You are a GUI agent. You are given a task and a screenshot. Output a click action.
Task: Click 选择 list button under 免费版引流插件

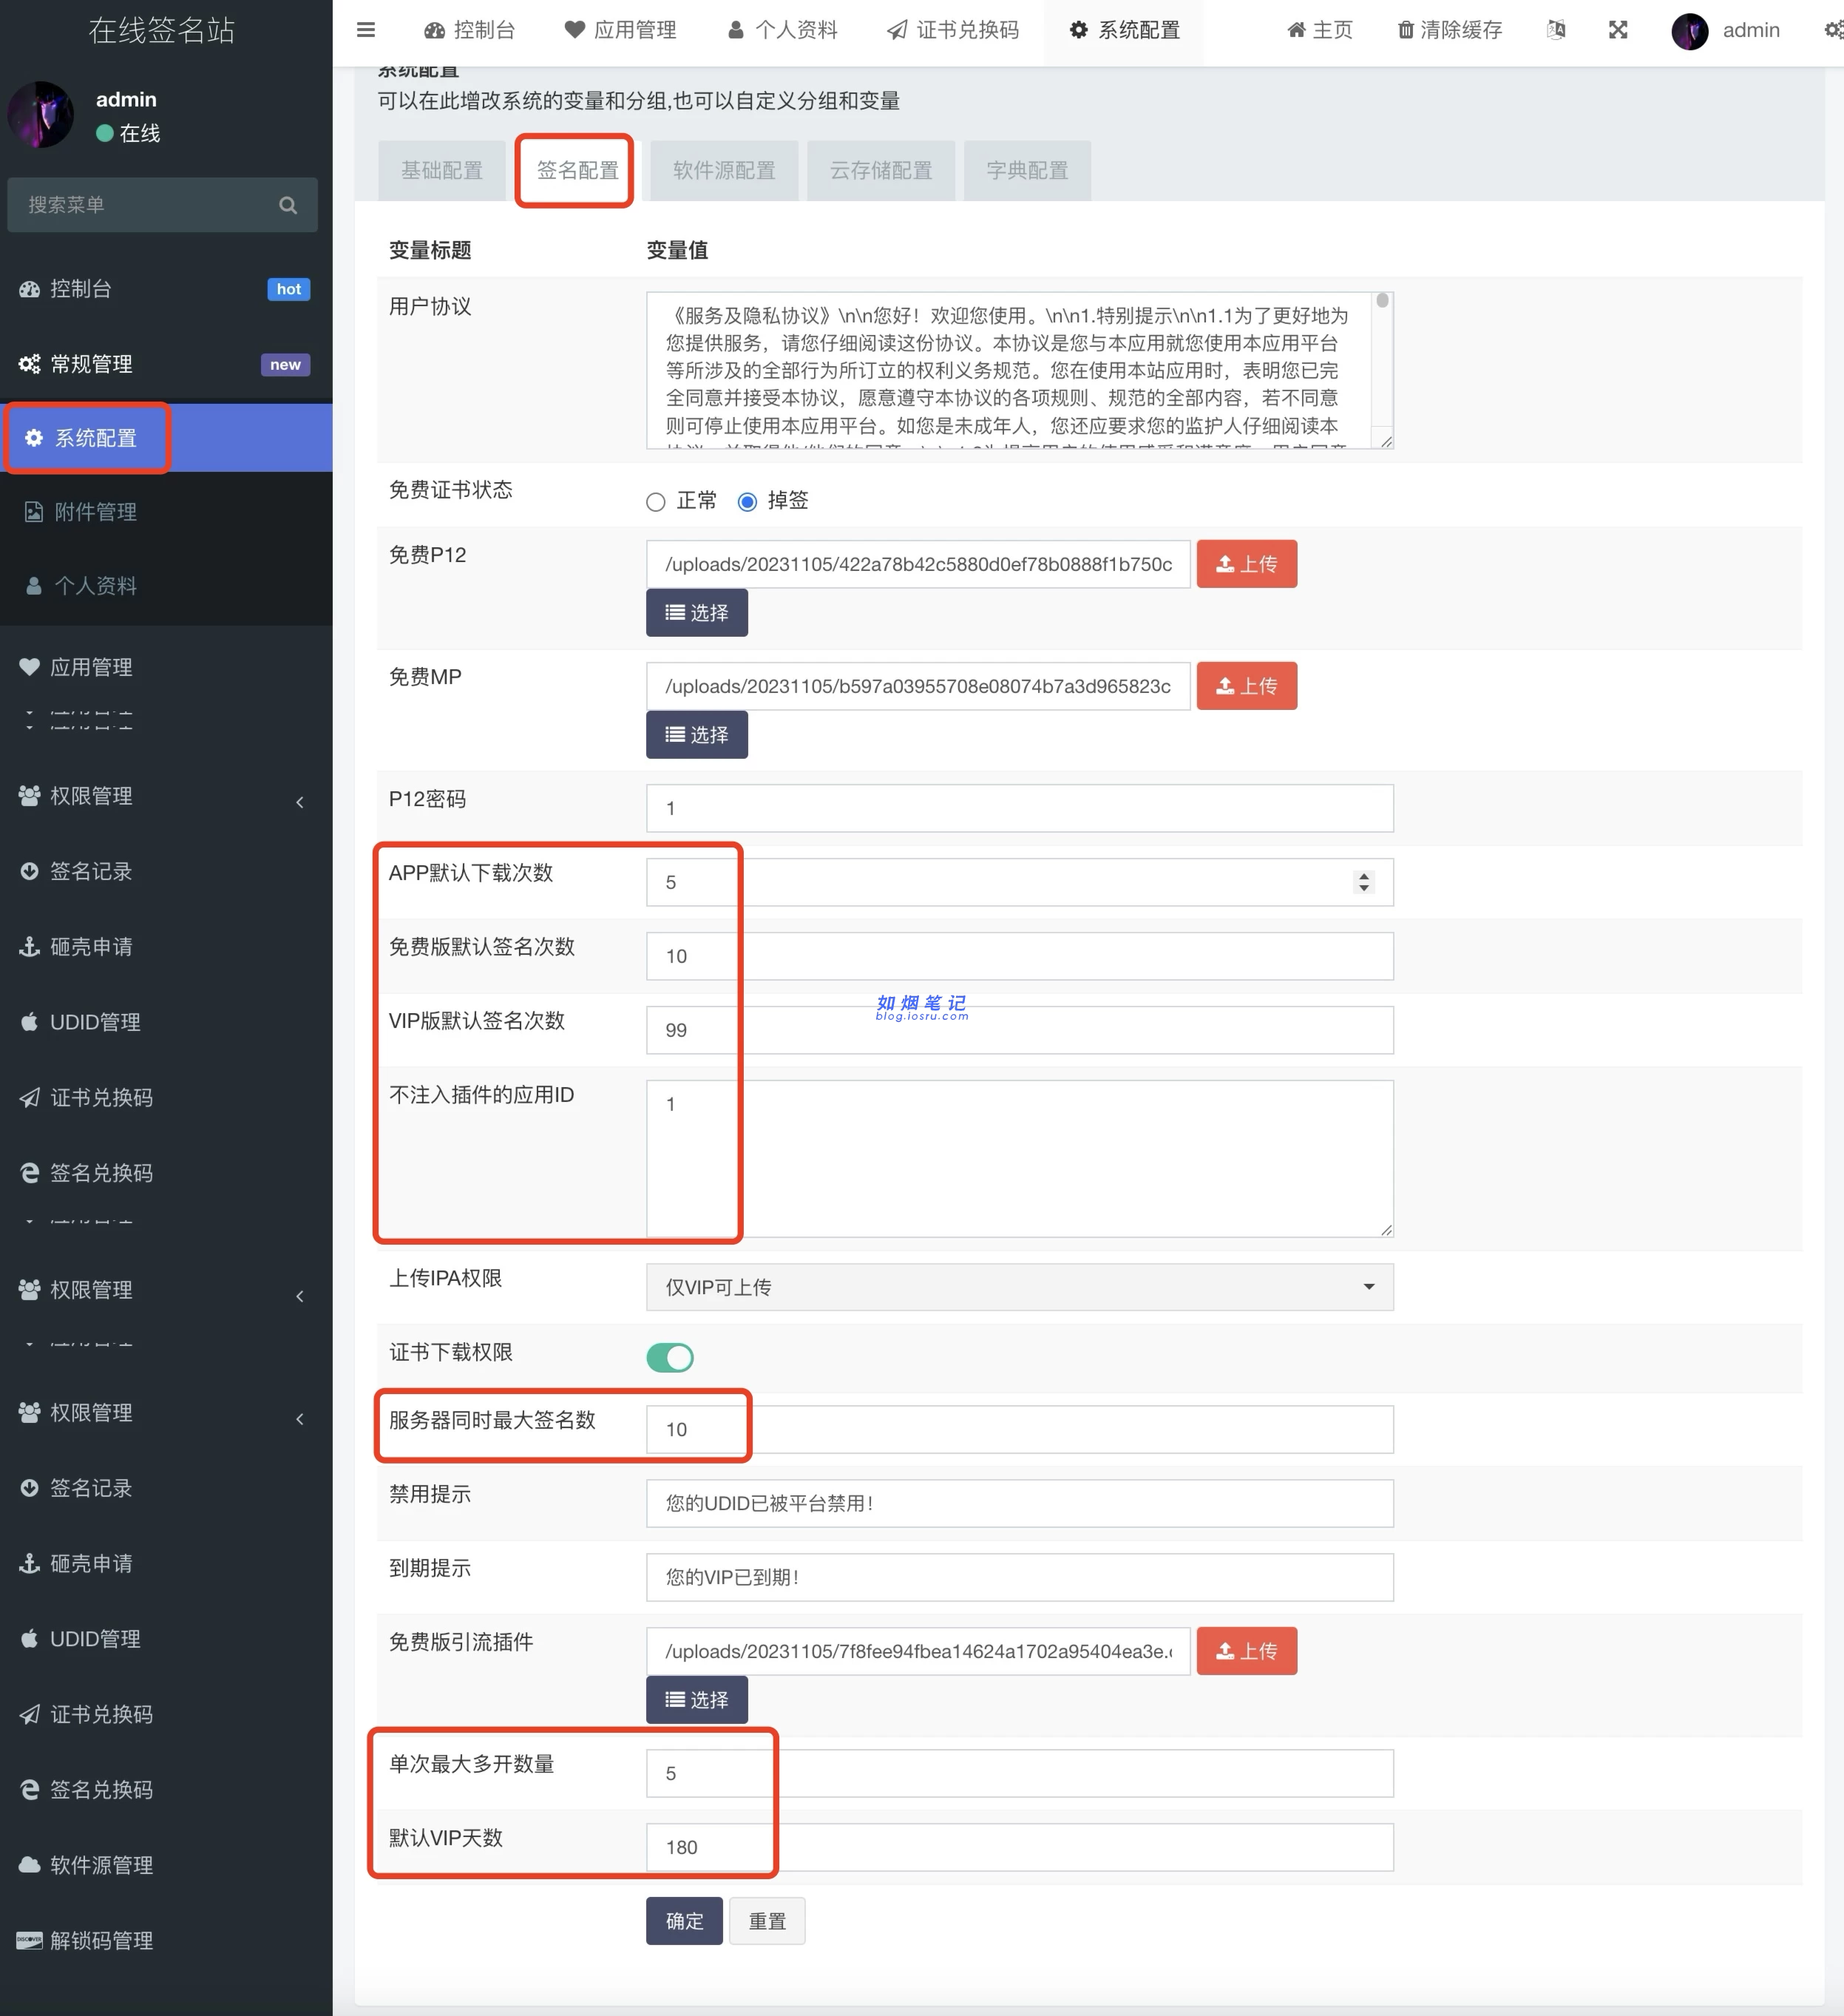697,1700
